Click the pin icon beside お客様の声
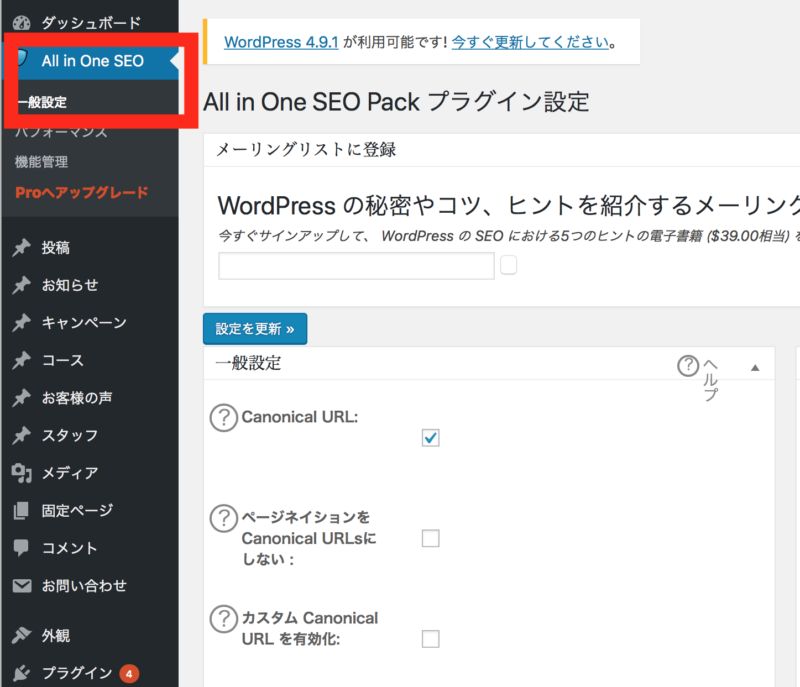This screenshot has width=800, height=687. pos(21,398)
